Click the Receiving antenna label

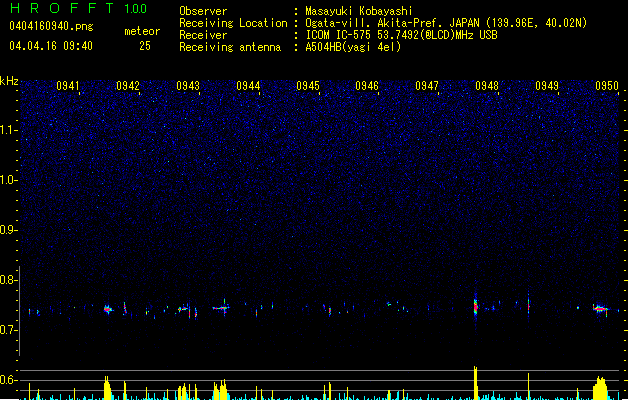tap(230, 47)
